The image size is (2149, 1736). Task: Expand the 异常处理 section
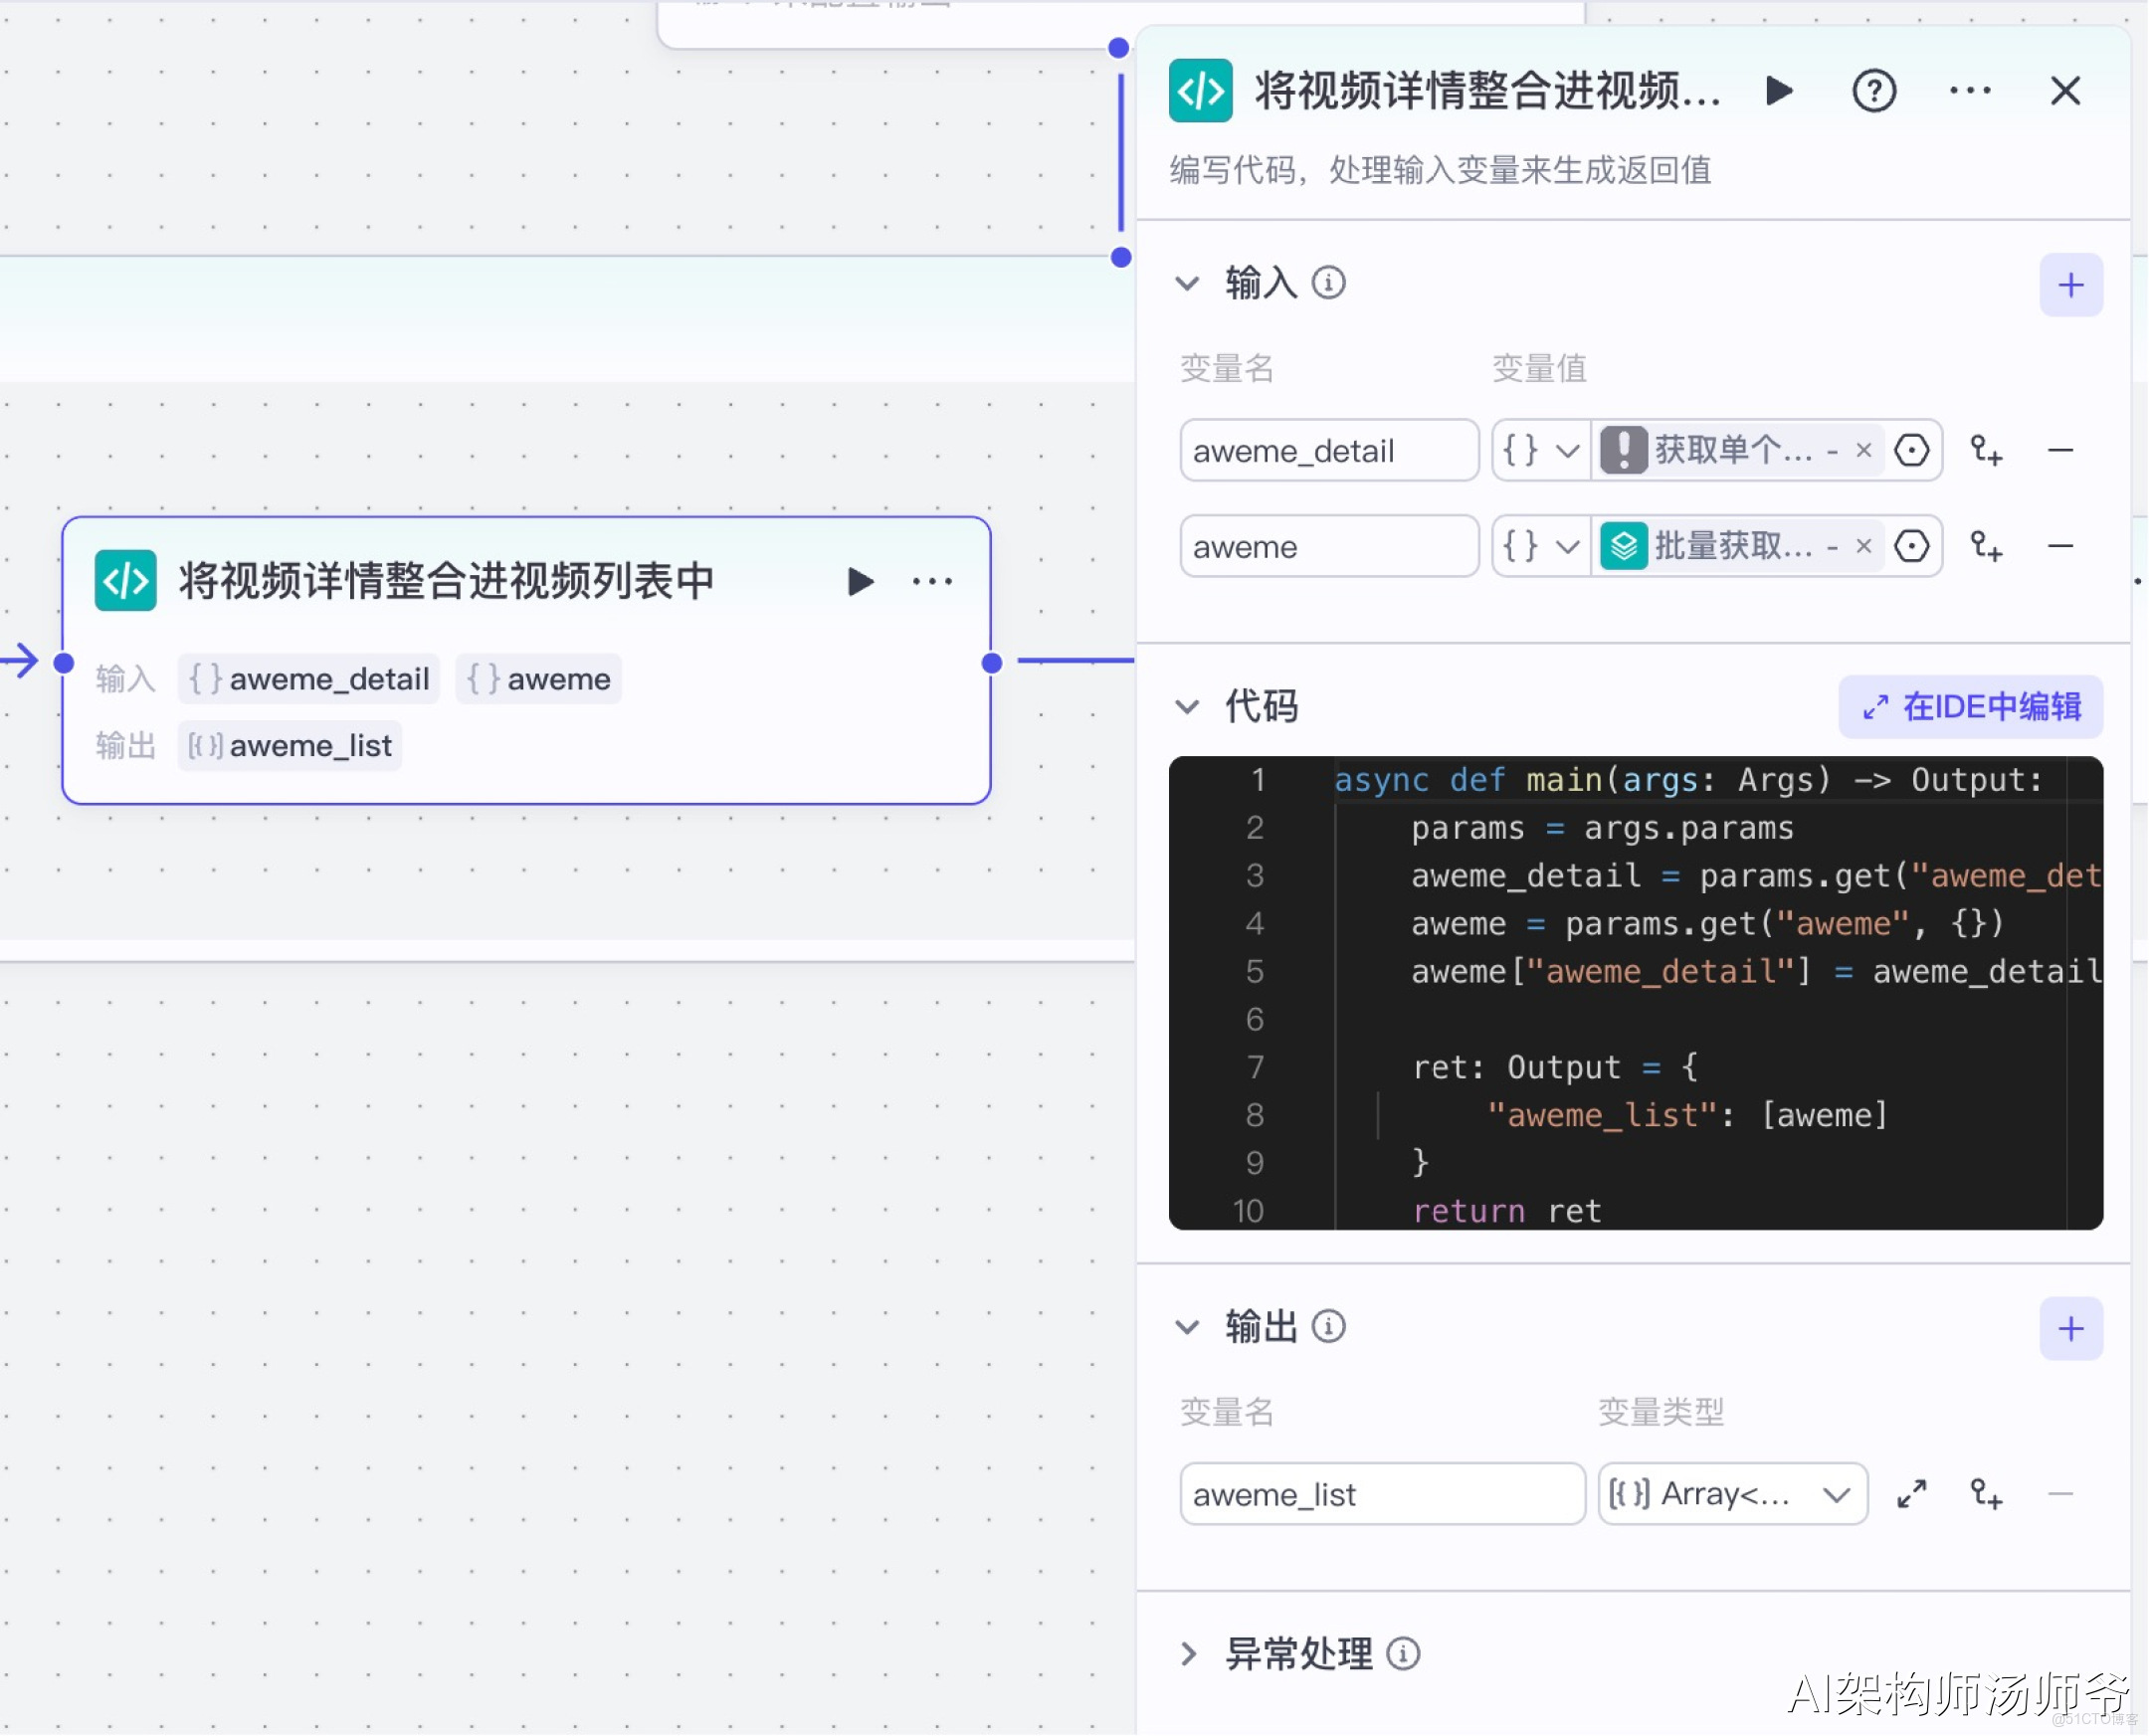click(1187, 1654)
